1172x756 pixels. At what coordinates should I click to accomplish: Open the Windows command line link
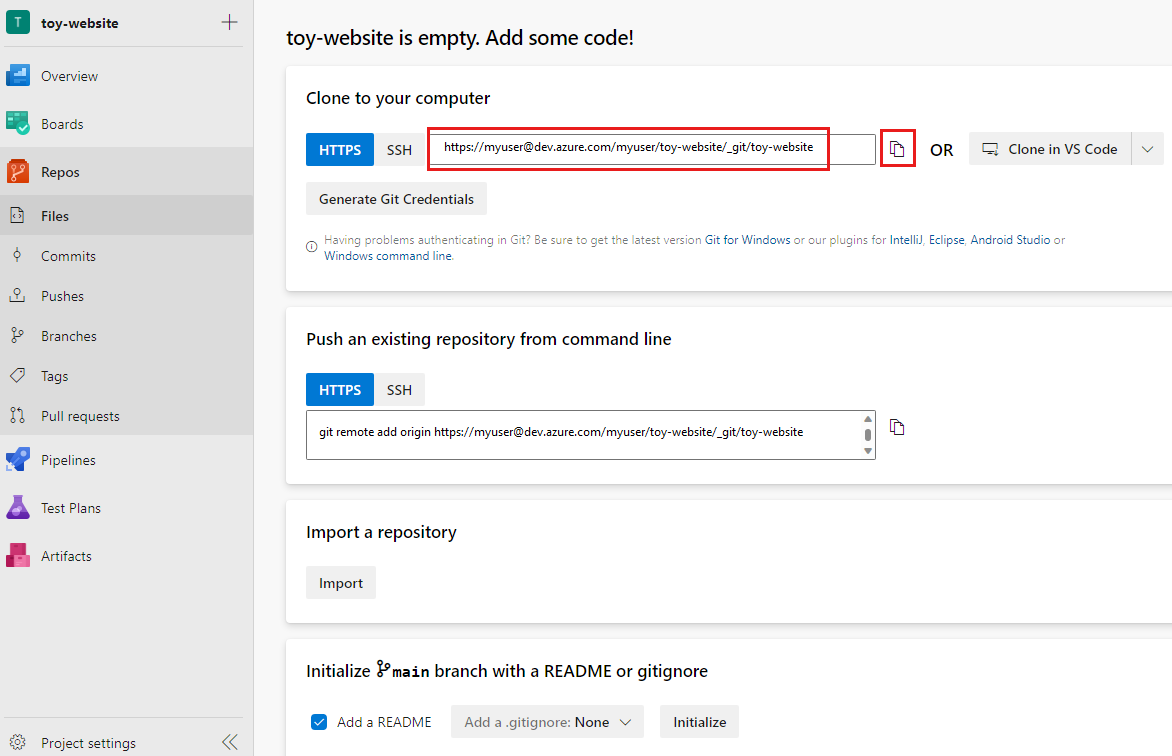pyautogui.click(x=388, y=256)
